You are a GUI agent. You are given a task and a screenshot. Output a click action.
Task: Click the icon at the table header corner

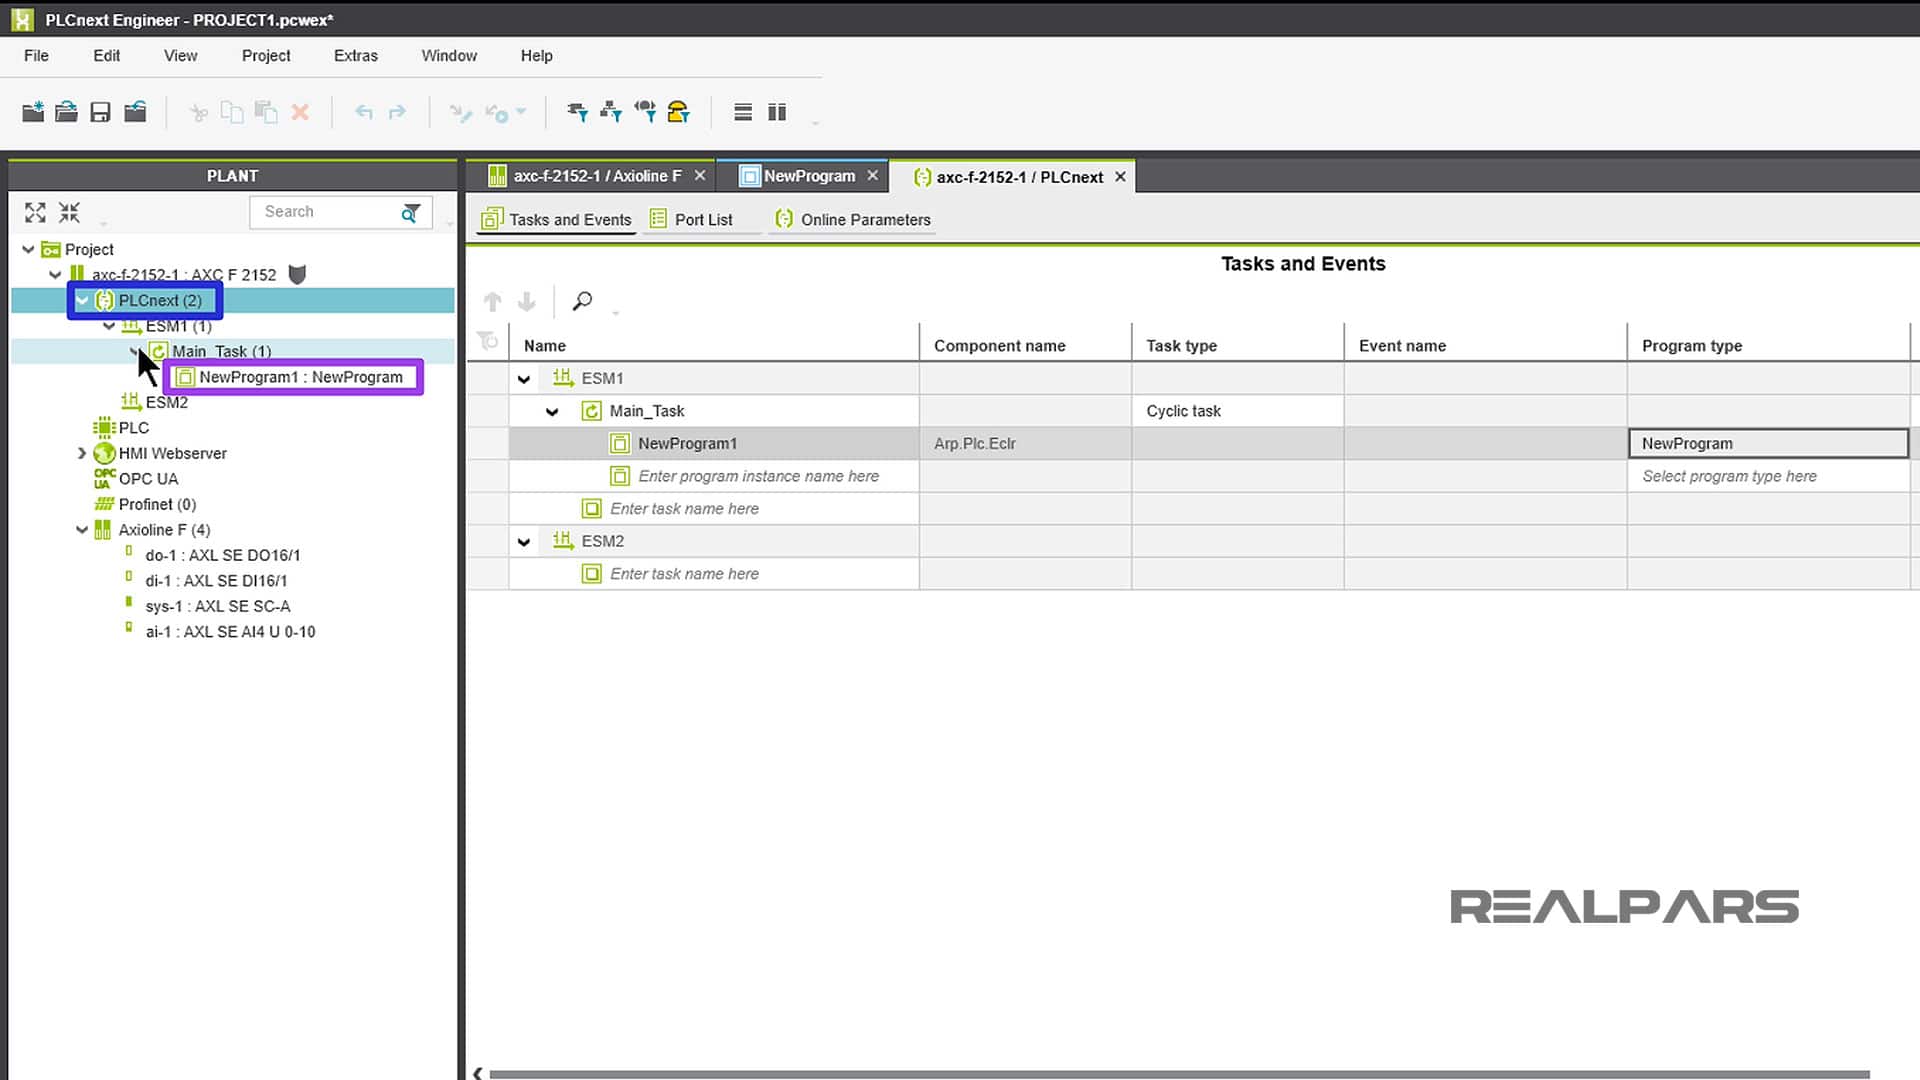488,341
